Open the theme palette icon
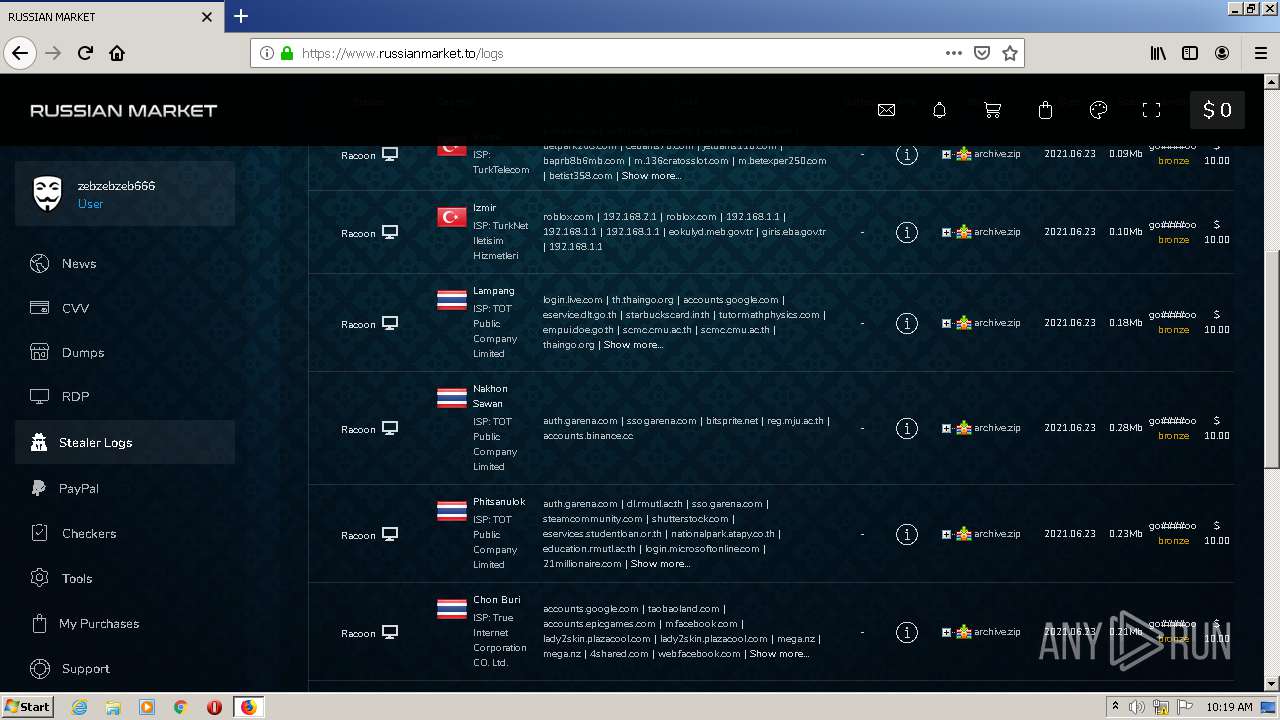Image resolution: width=1280 pixels, height=720 pixels. coord(1098,110)
